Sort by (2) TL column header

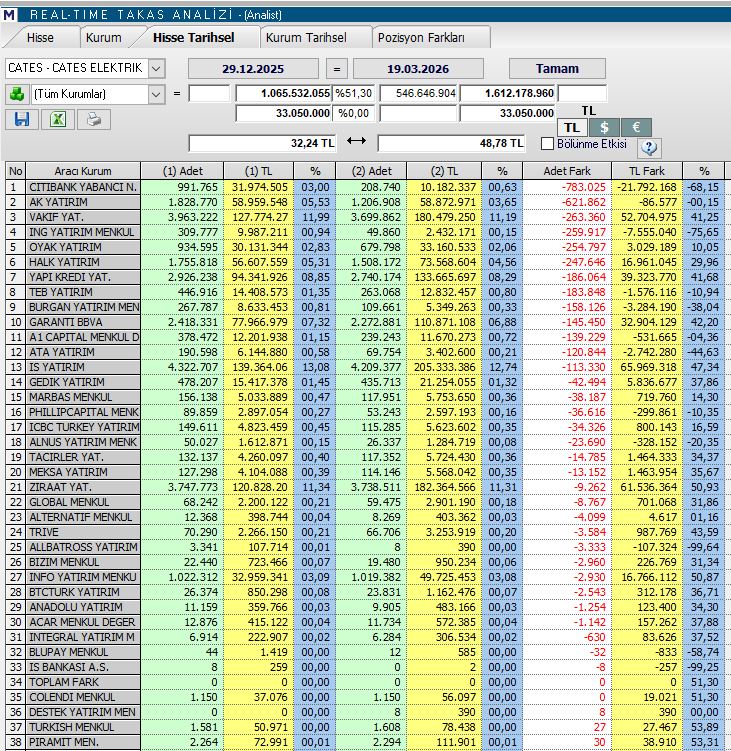[x=444, y=171]
